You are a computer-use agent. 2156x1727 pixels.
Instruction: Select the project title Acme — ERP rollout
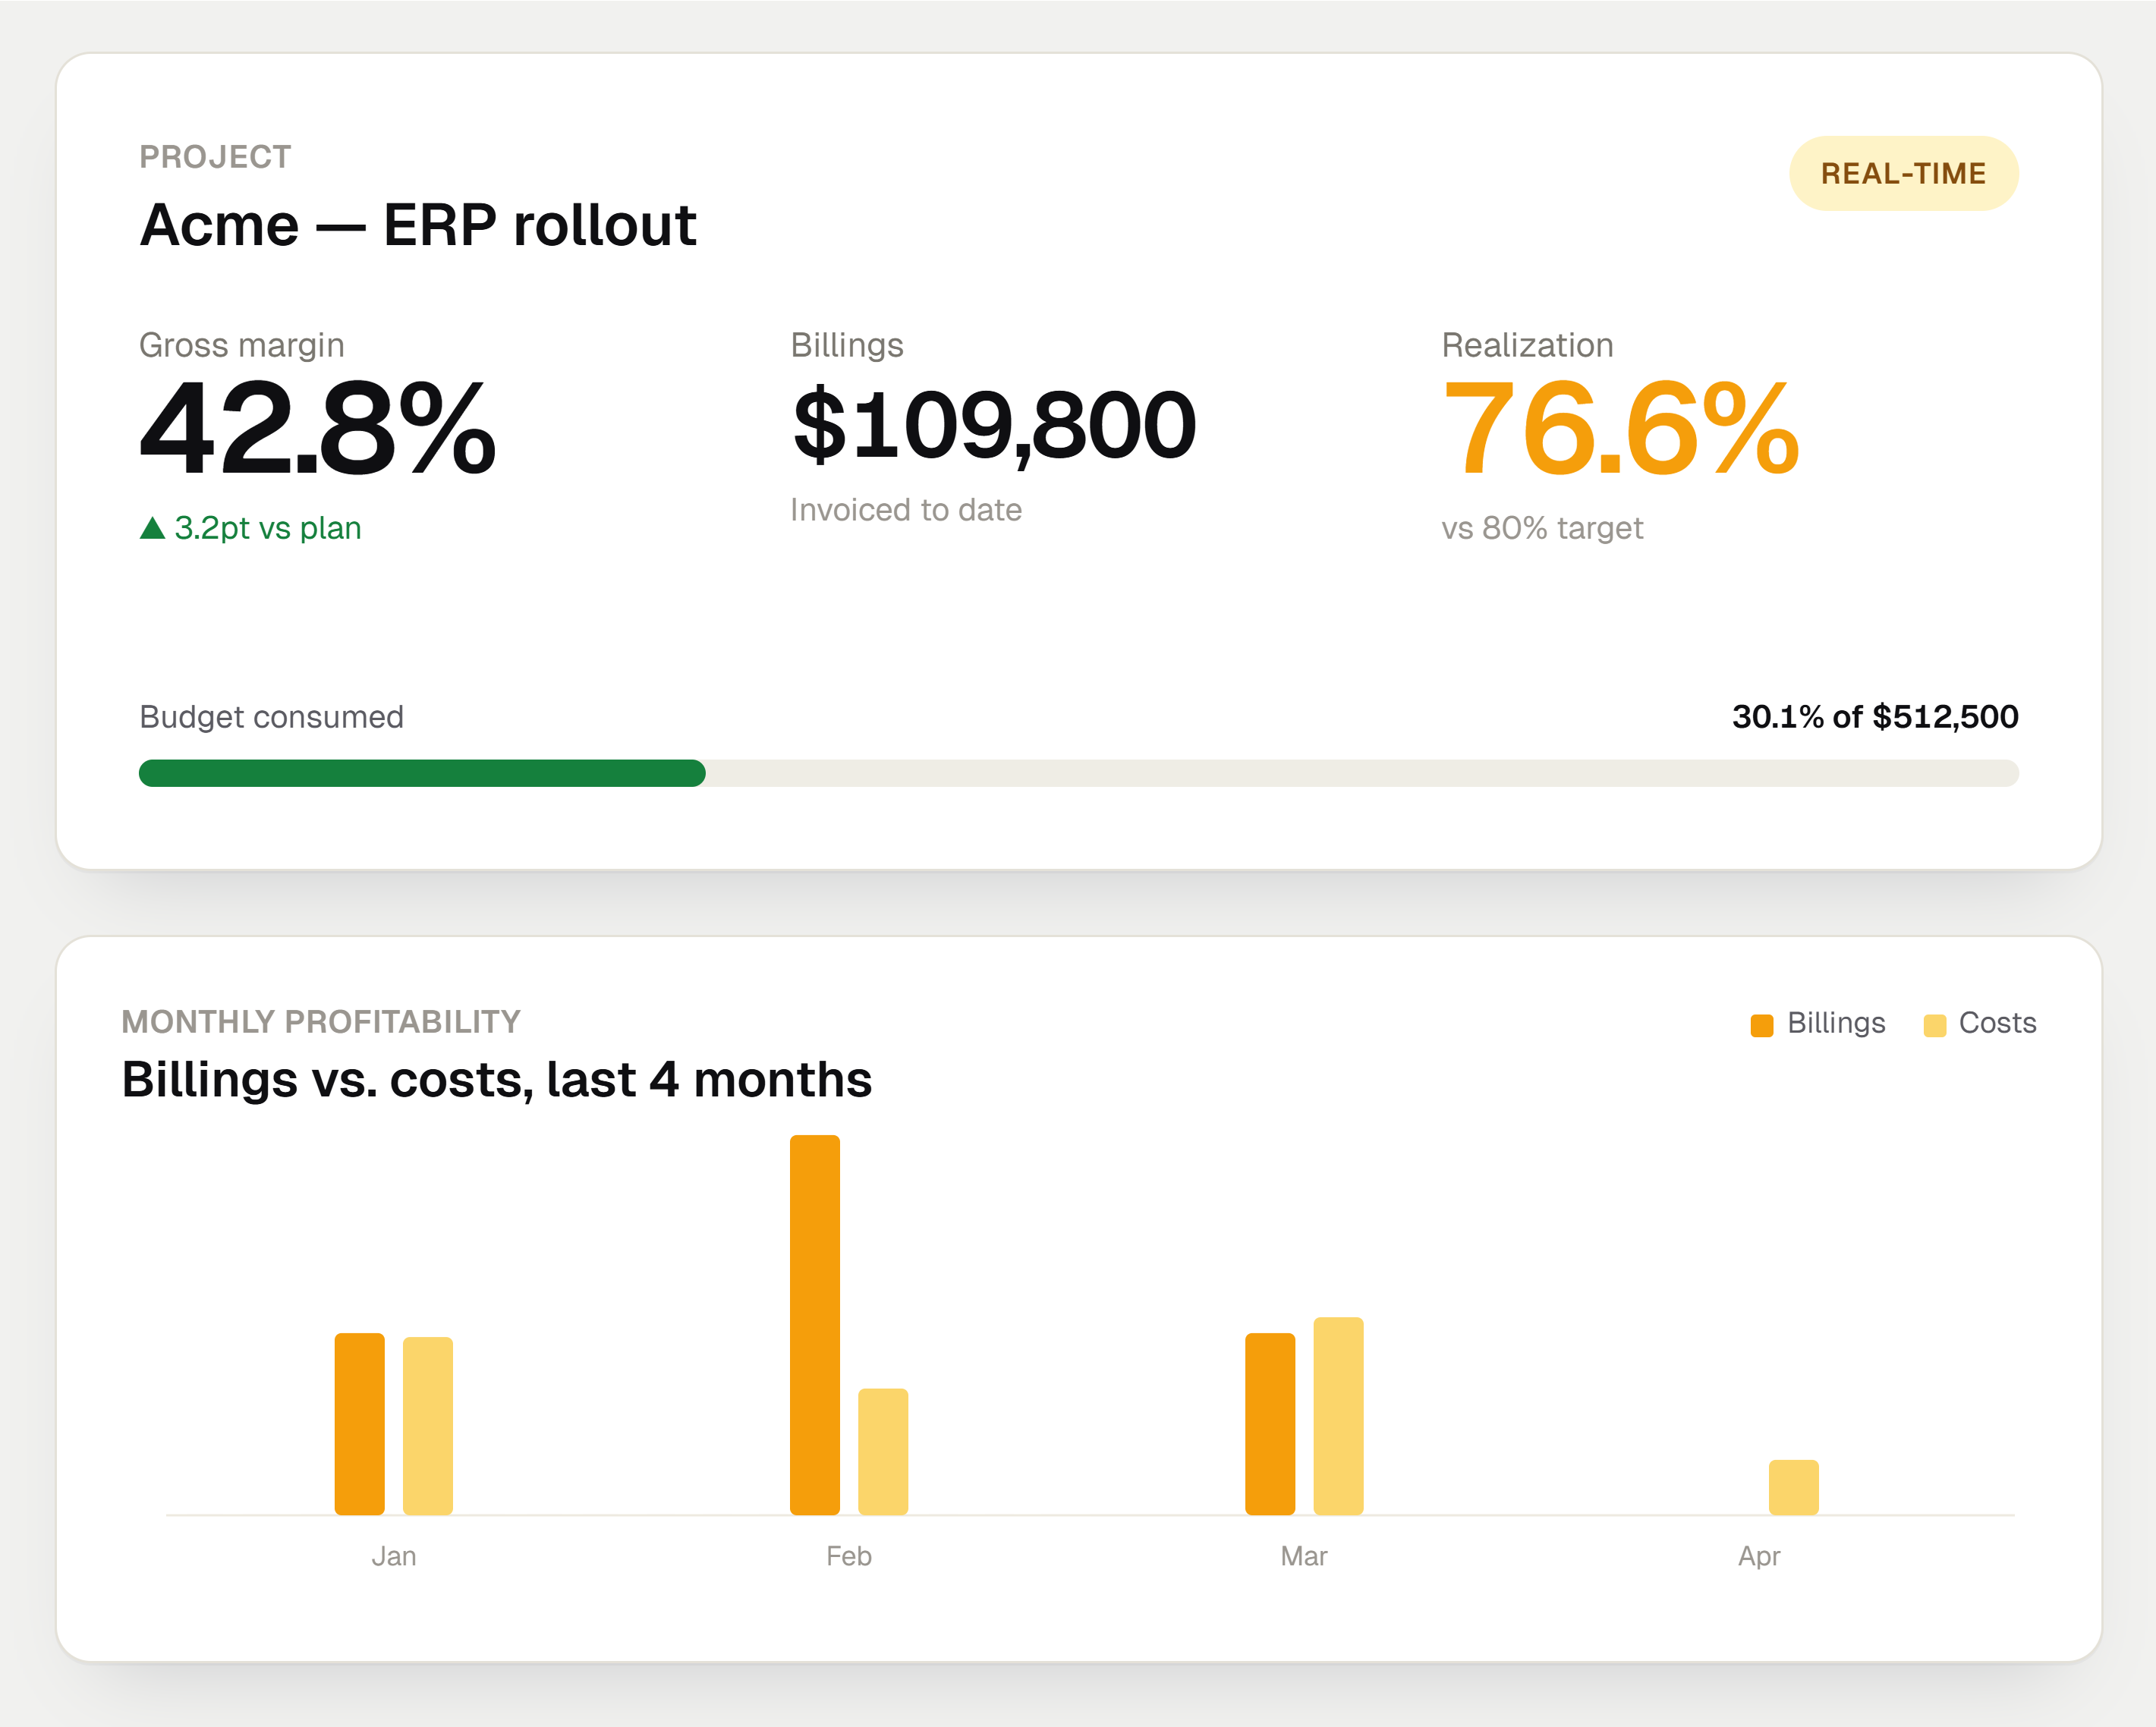(418, 225)
